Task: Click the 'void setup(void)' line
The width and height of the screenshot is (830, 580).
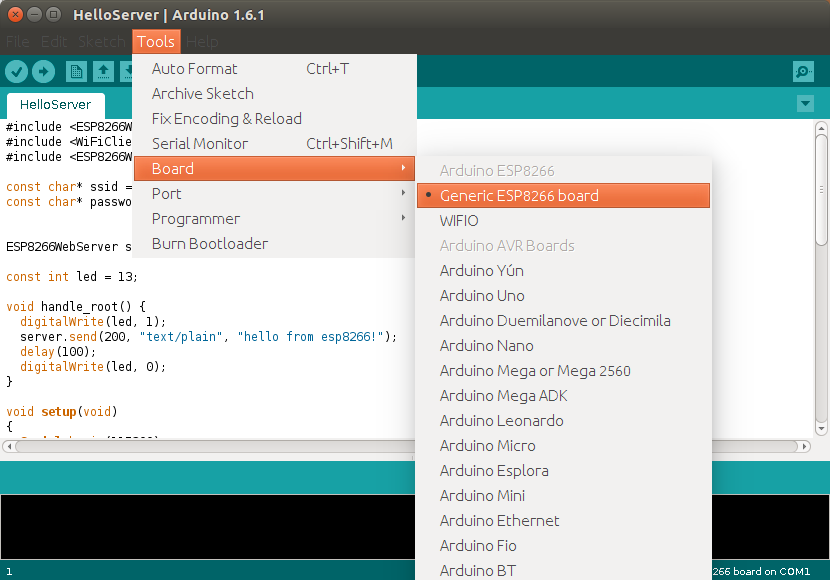Action: click(x=62, y=412)
